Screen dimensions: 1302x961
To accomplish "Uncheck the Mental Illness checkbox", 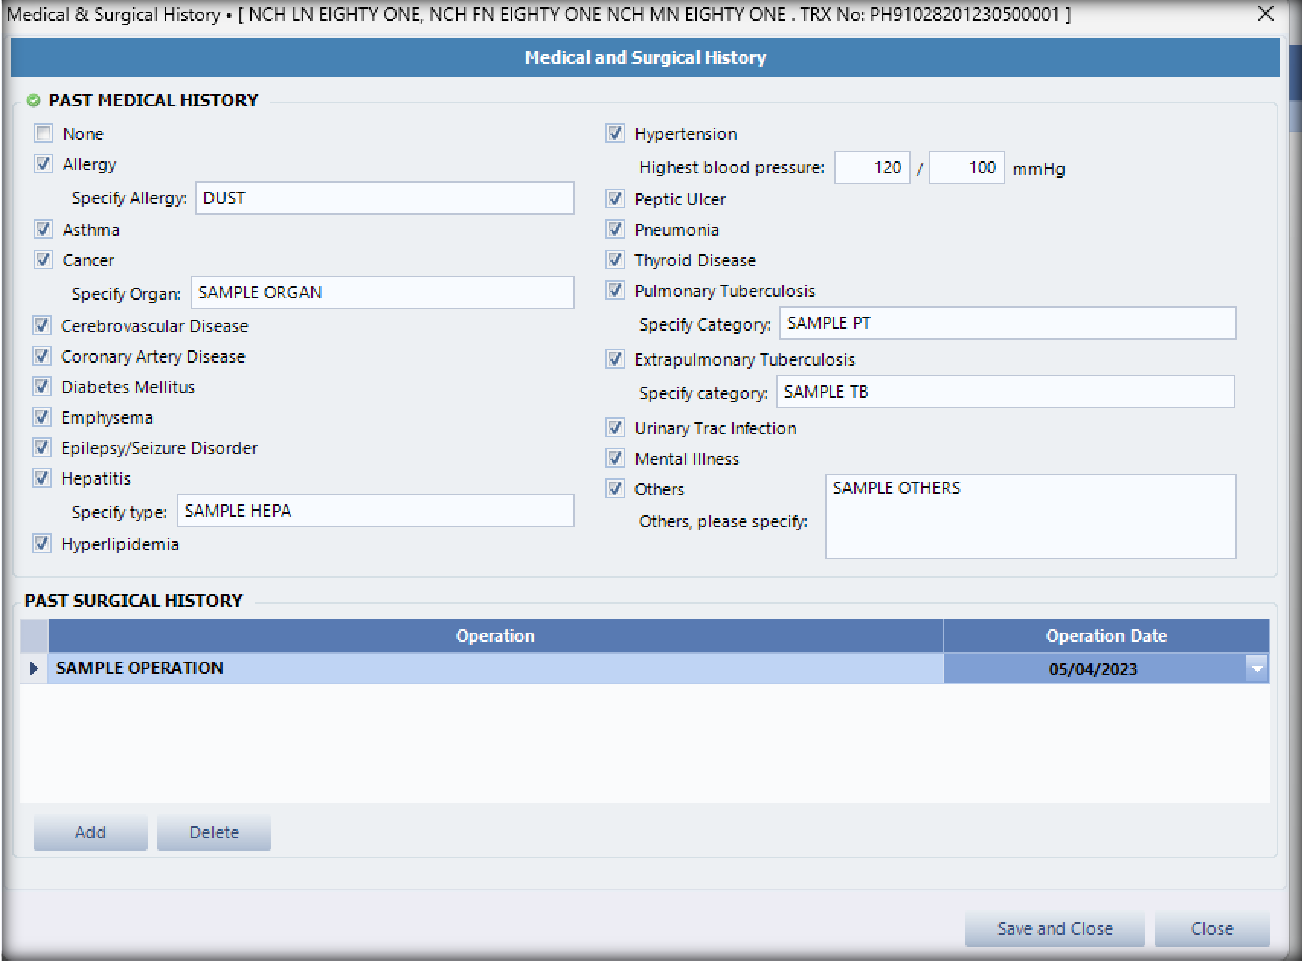I will [x=615, y=459].
